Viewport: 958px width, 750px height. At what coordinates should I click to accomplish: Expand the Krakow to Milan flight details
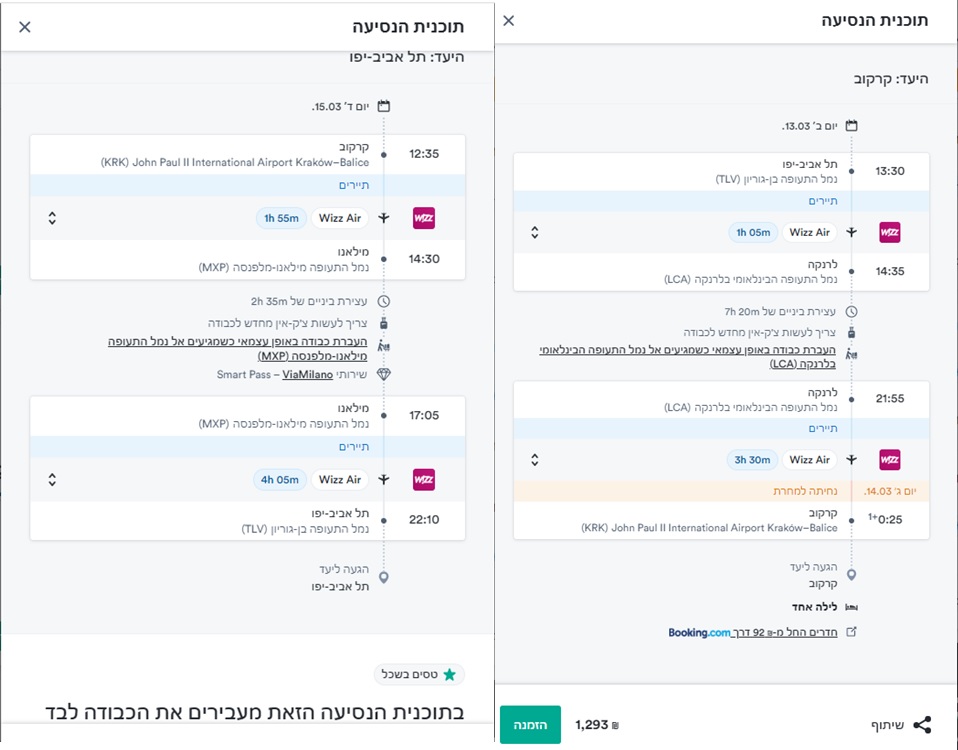click(x=52, y=218)
